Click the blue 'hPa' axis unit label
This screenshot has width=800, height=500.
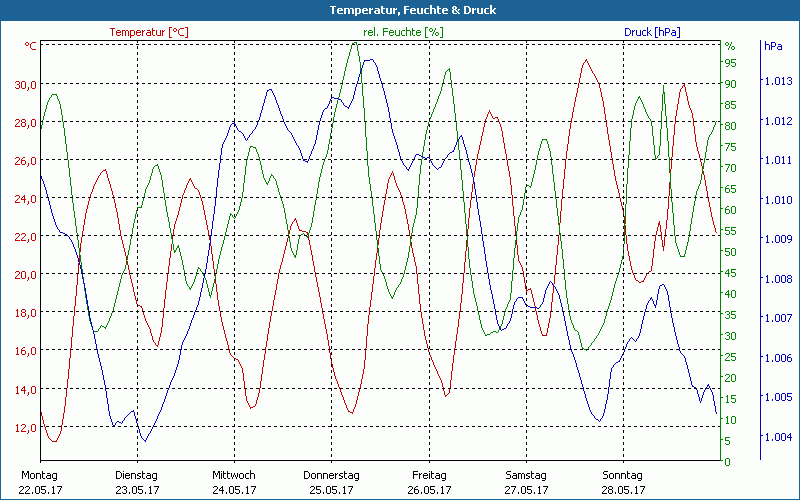click(x=772, y=46)
